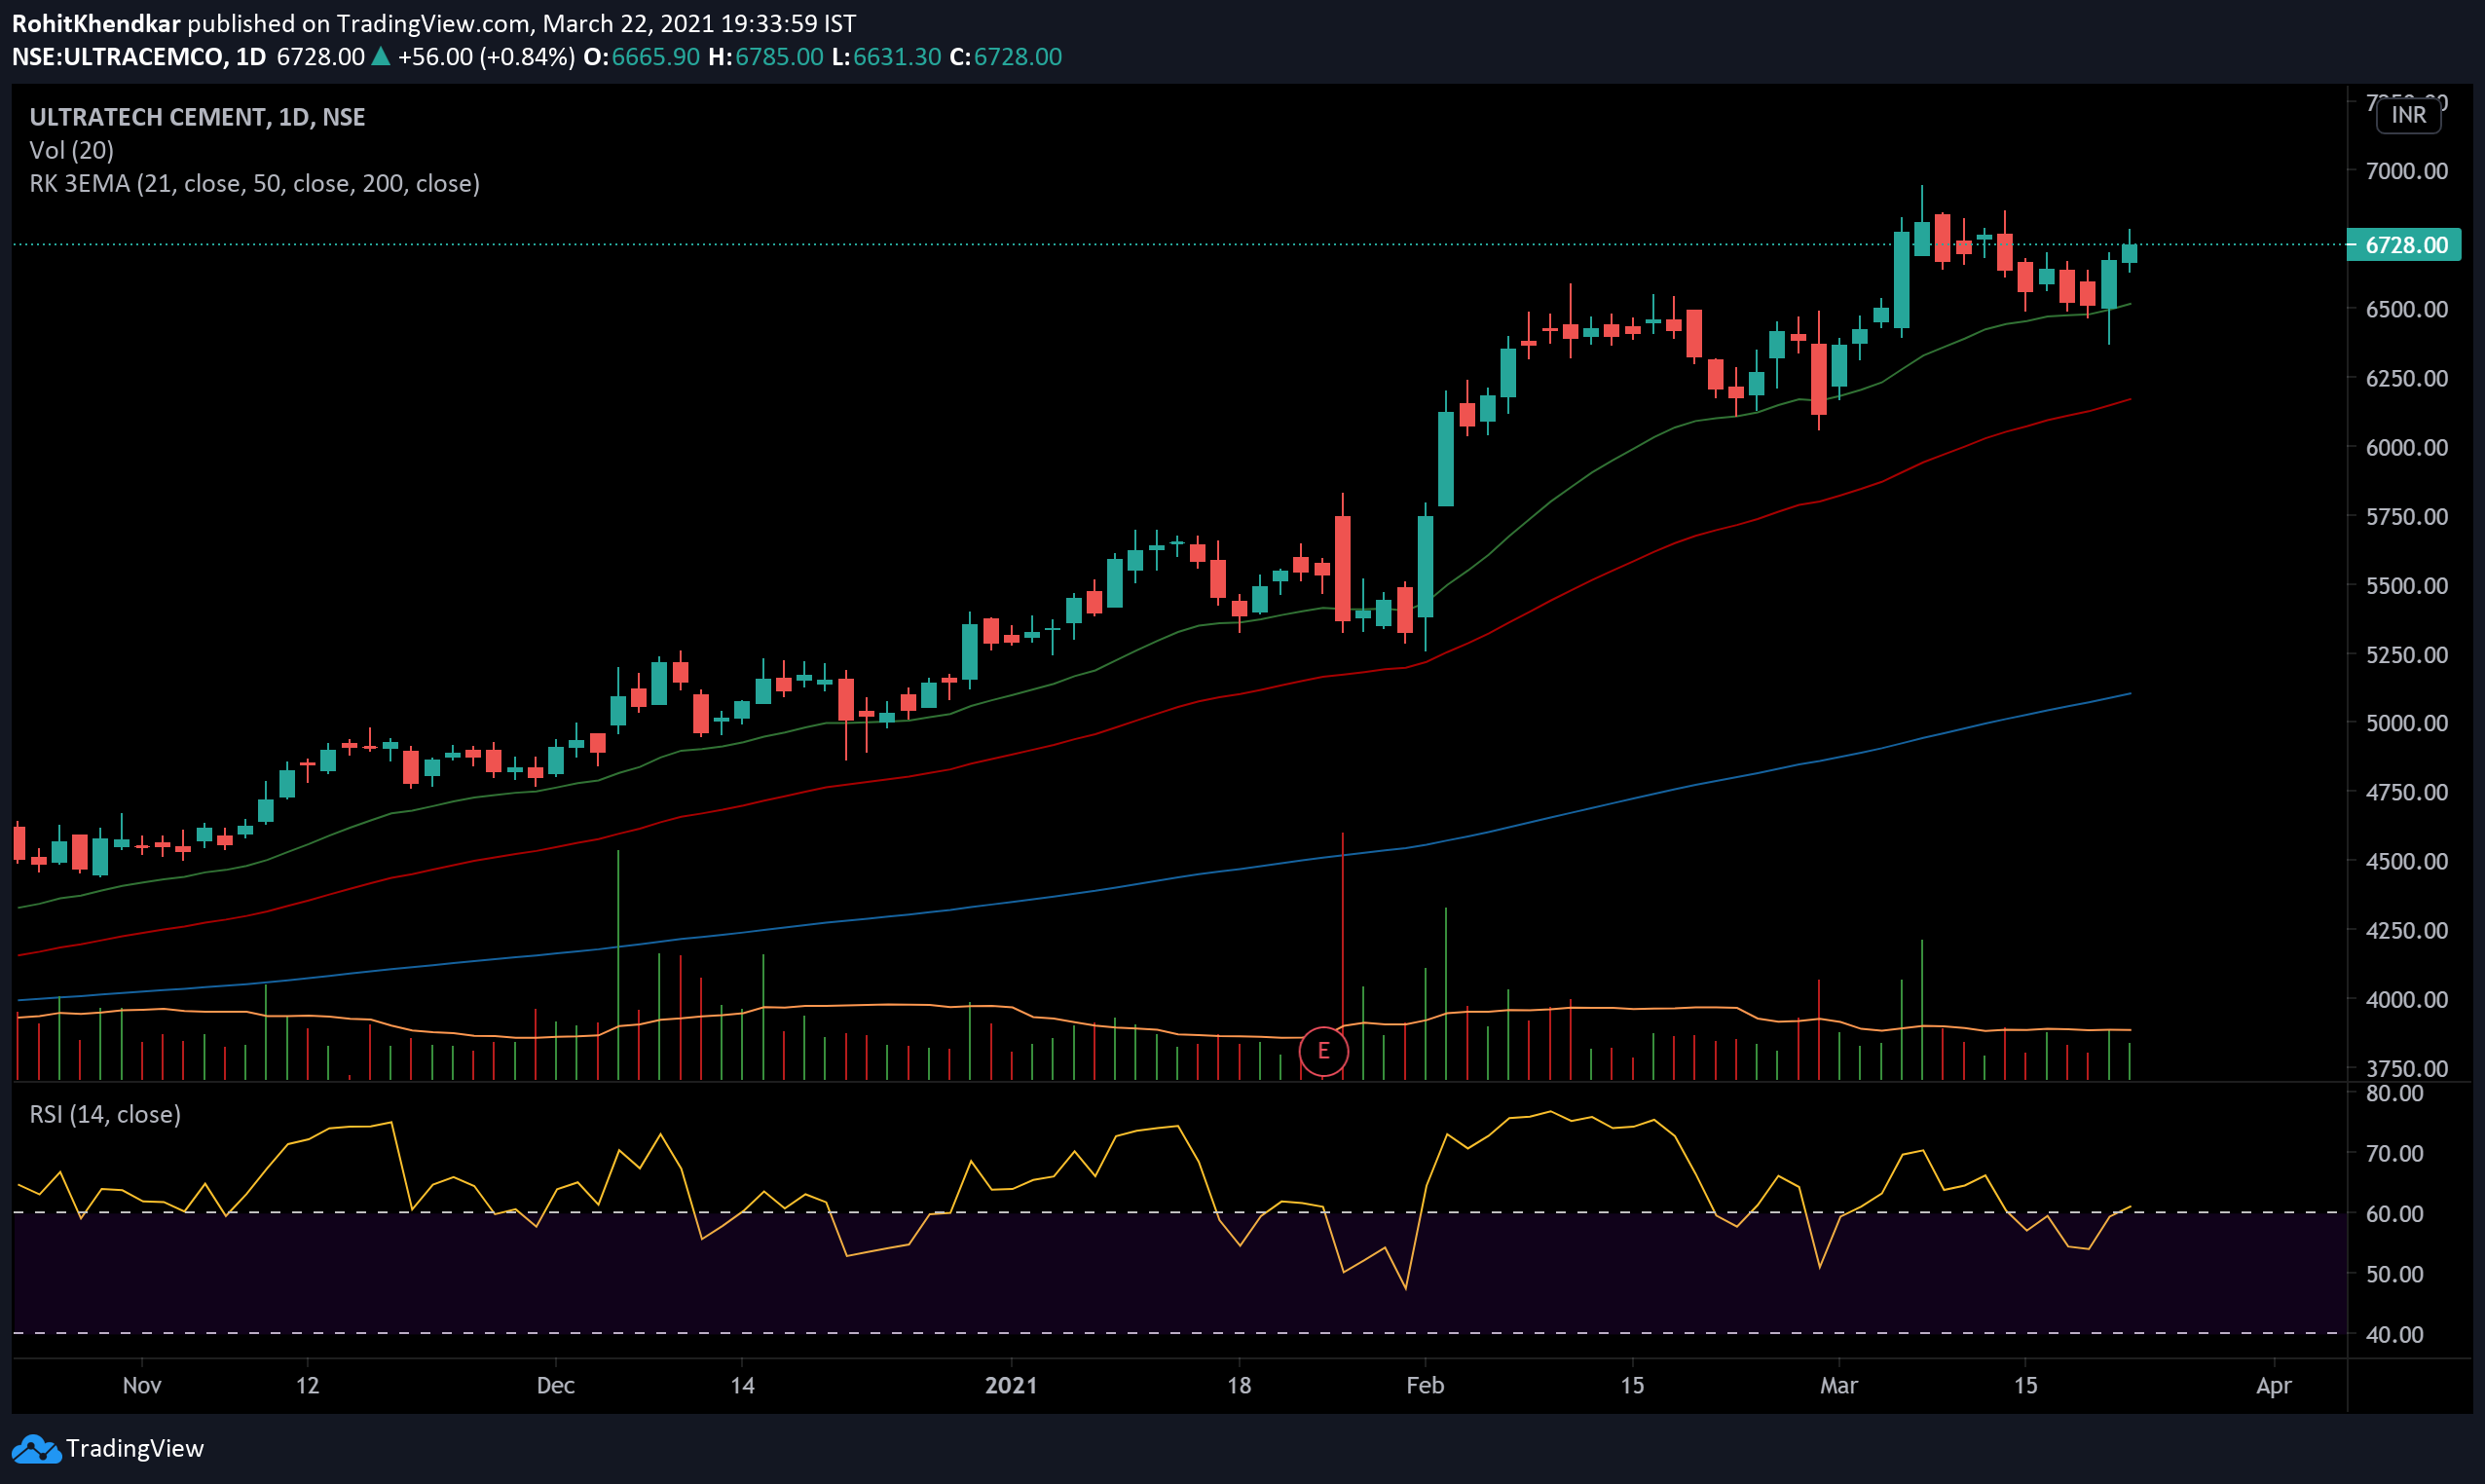2485x1484 pixels.
Task: Click the O:6665.90 open value
Action: (641, 56)
